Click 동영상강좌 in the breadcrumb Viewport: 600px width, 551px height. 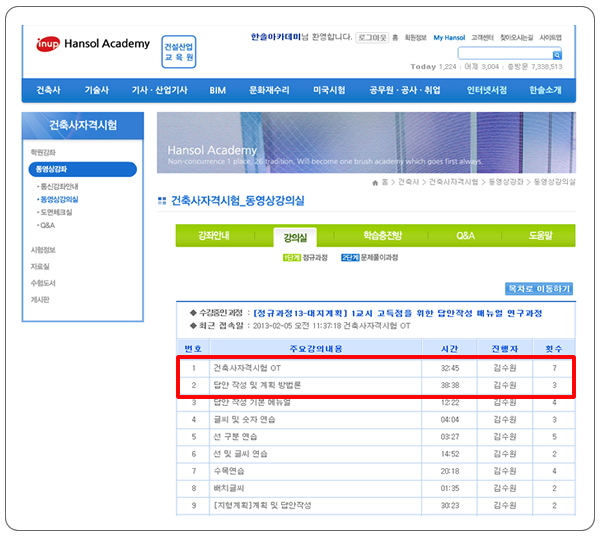[506, 182]
